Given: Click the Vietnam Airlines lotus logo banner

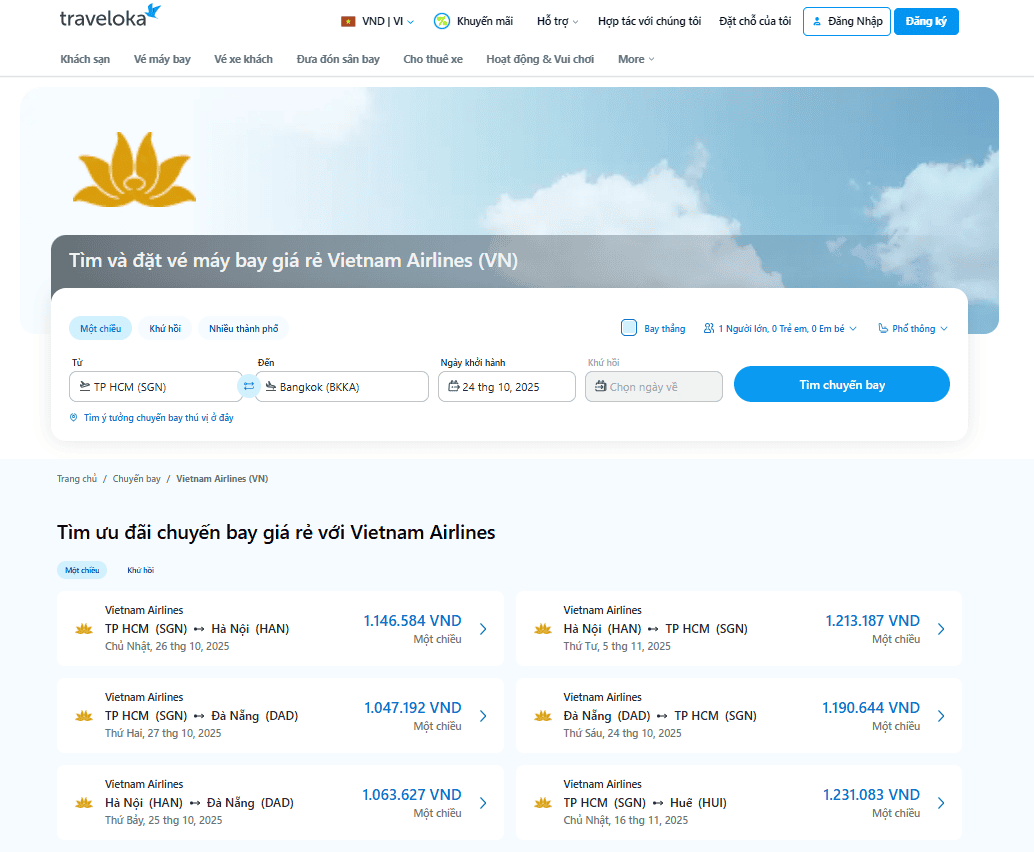Looking at the screenshot, I should [134, 168].
